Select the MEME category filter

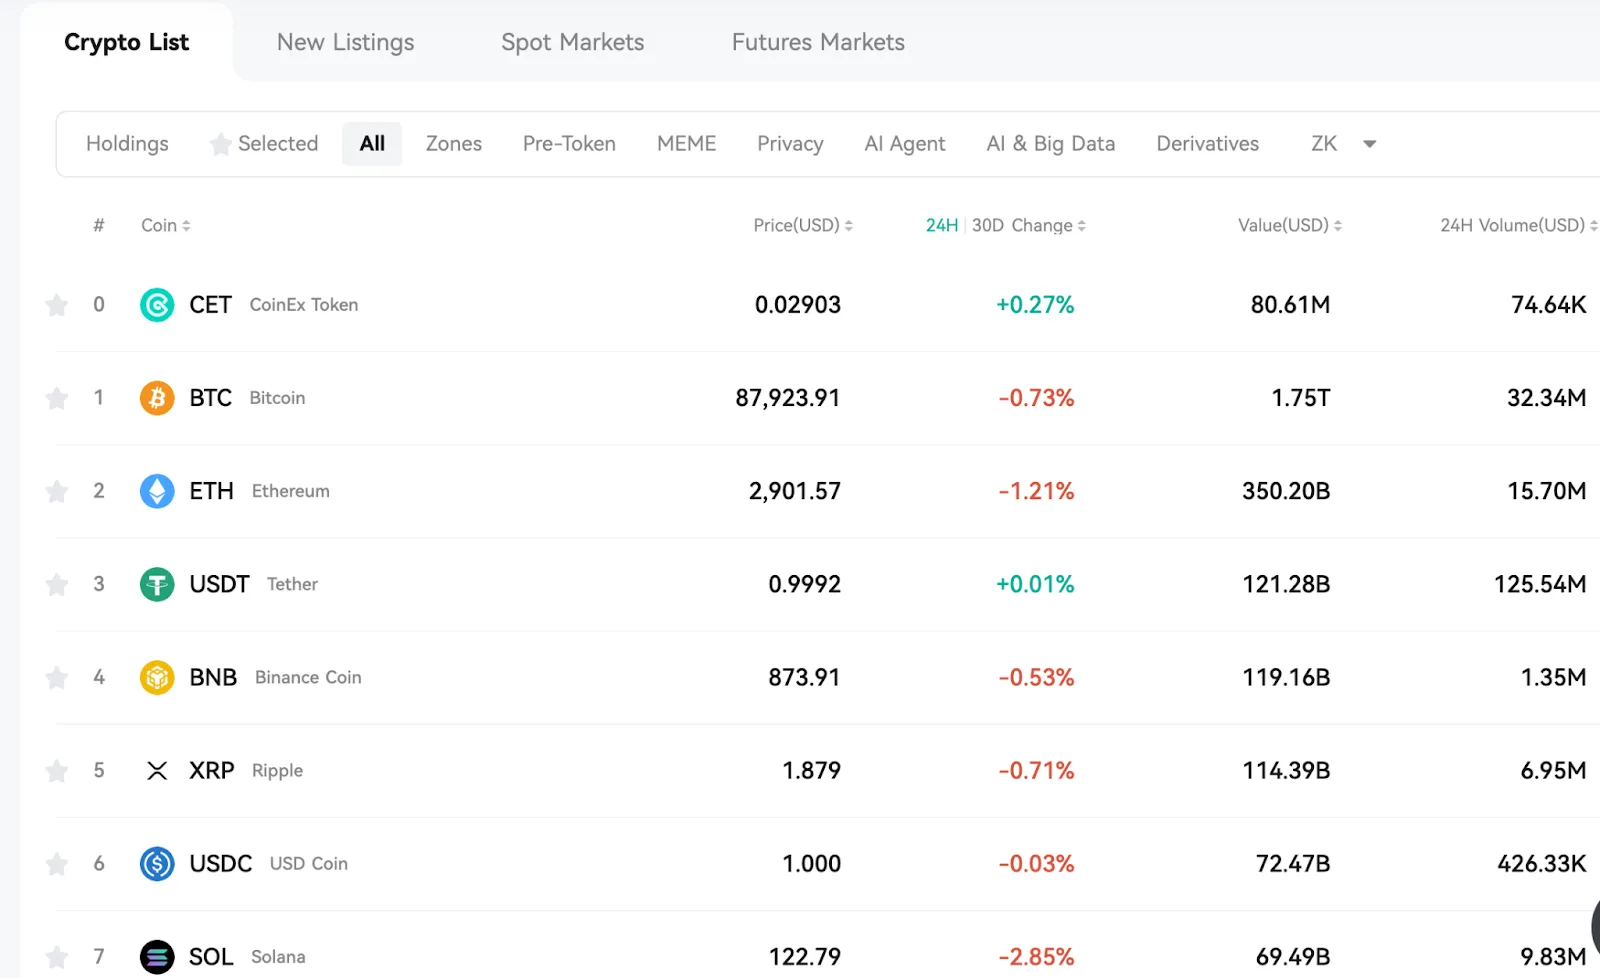(687, 144)
